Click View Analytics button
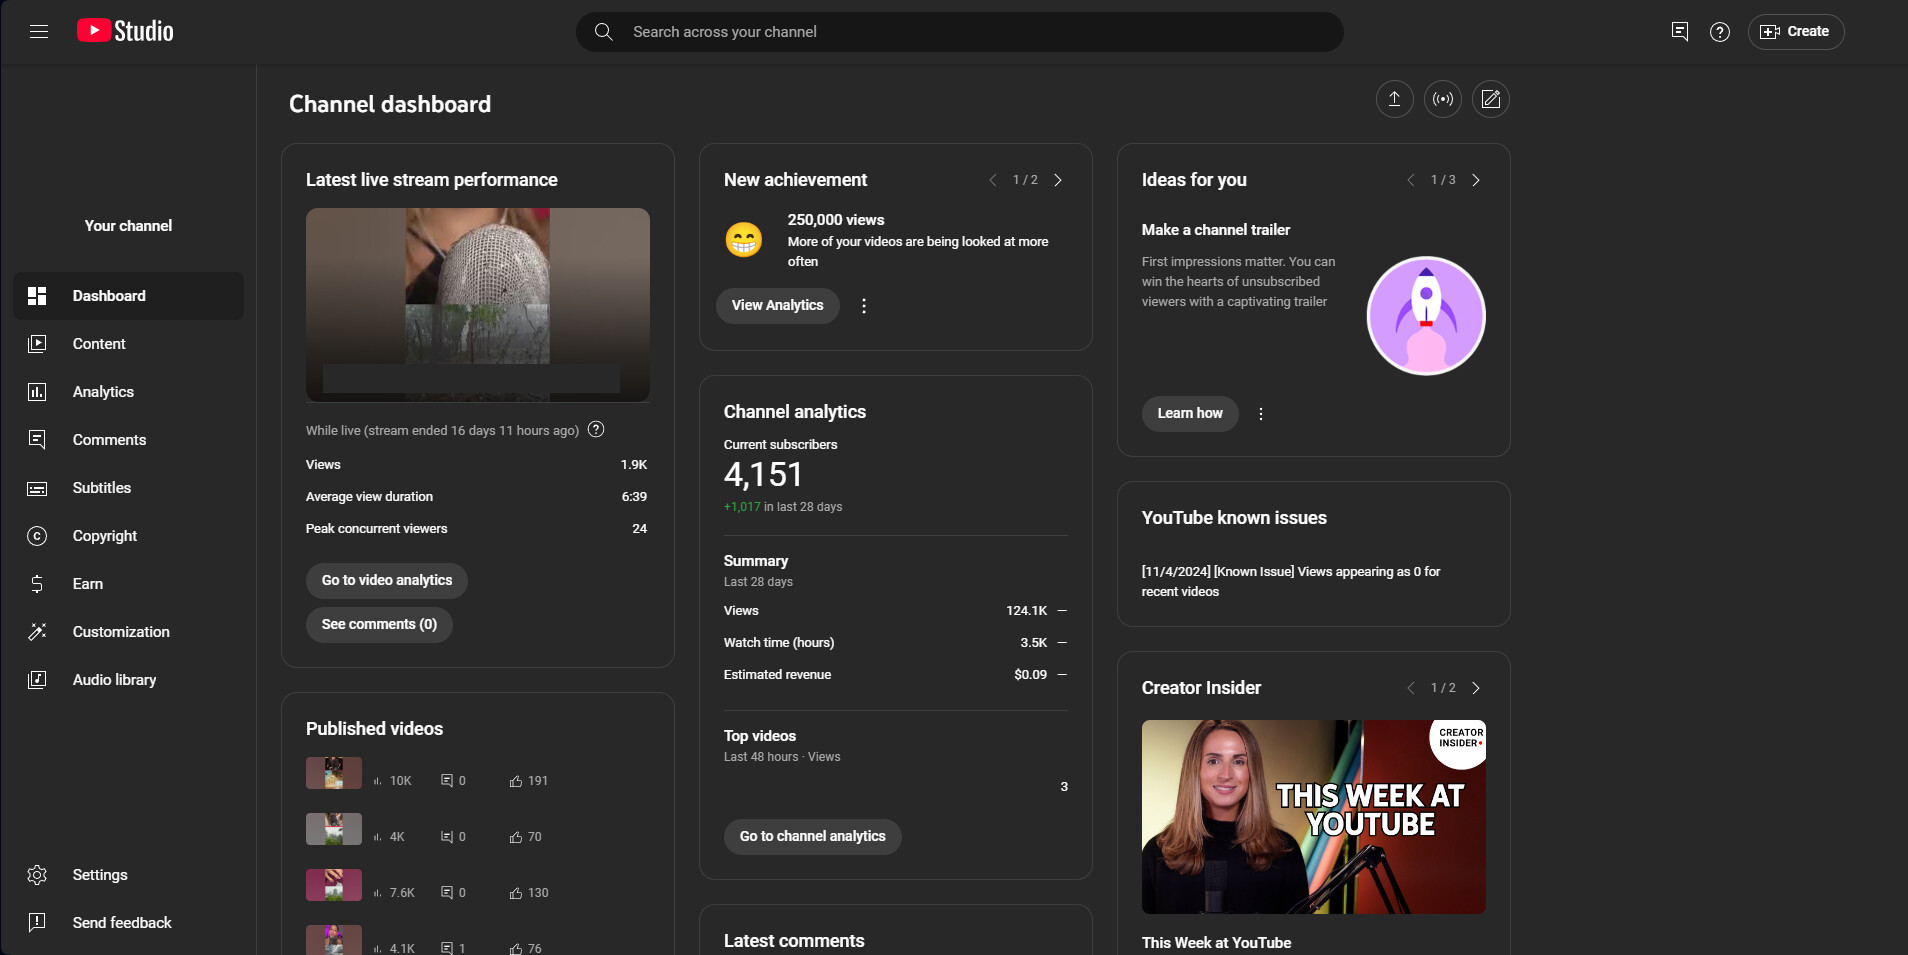This screenshot has width=1908, height=955. (x=777, y=306)
